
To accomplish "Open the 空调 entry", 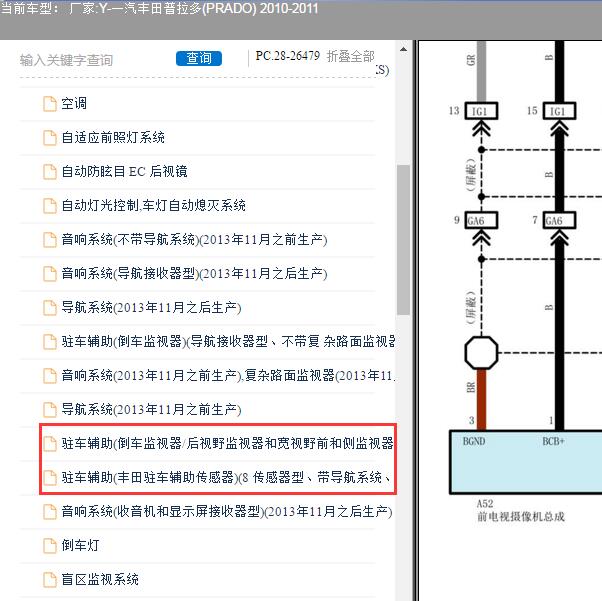I will [74, 104].
